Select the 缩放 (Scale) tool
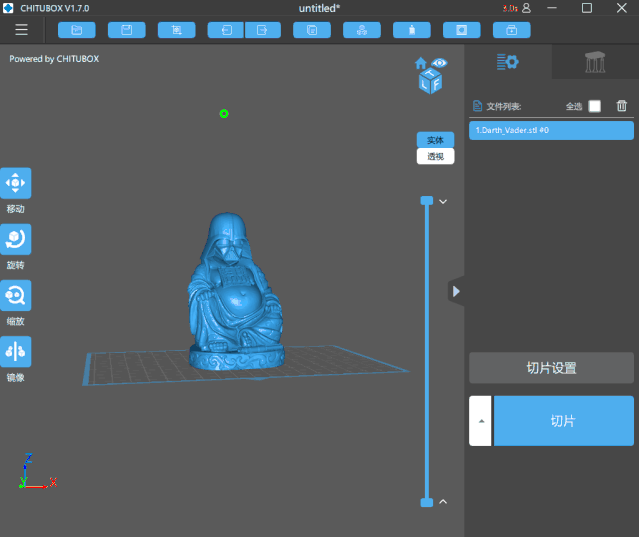Screen dimensions: 639x537 tap(16, 295)
